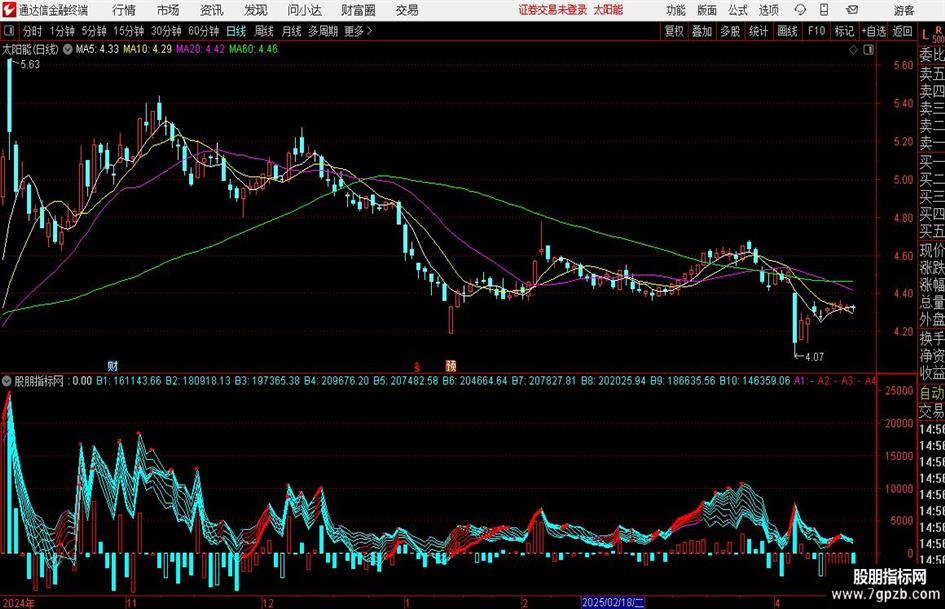Click red 太阳能 stock name in title bar
The height and width of the screenshot is (609, 945).
coord(608,10)
